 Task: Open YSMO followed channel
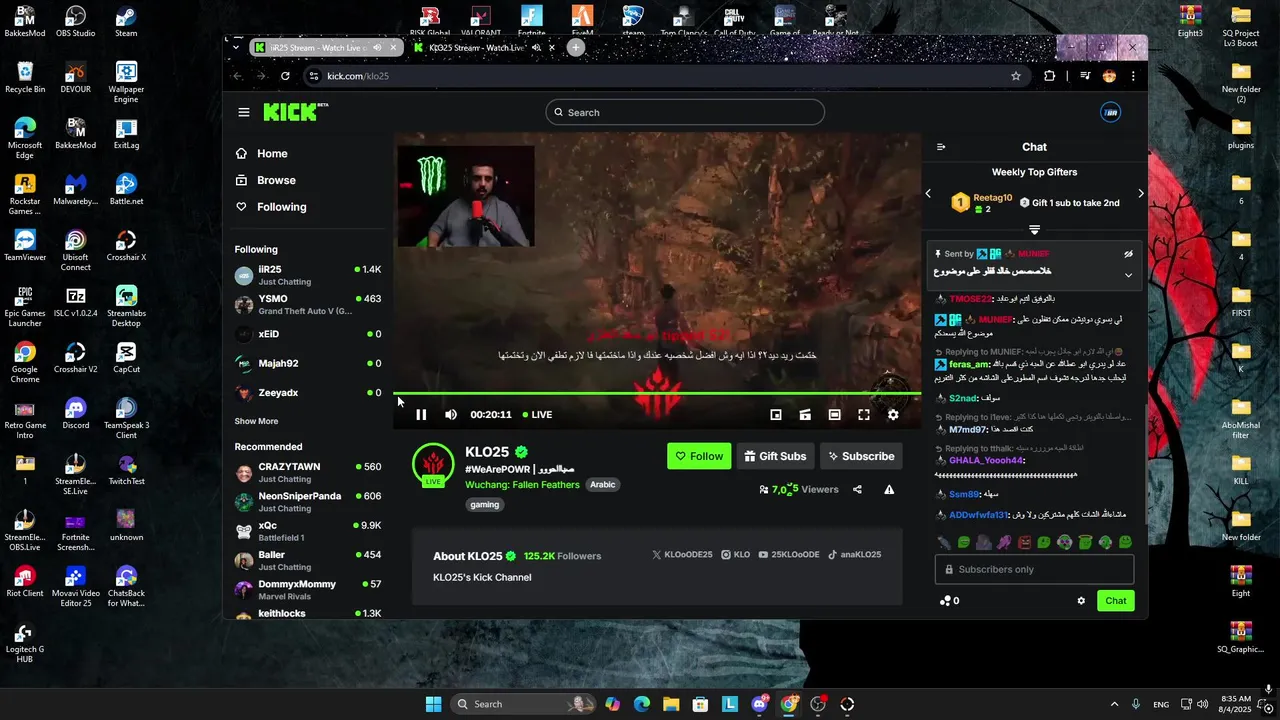[x=308, y=304]
